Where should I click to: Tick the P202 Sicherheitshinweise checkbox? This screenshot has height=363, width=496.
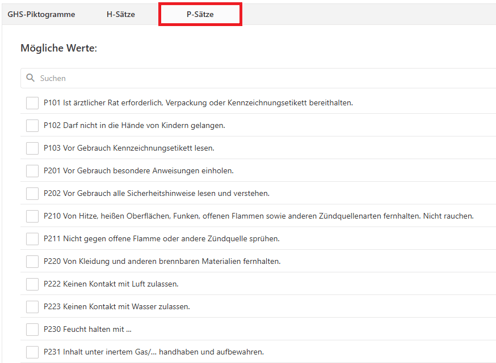tap(32, 194)
